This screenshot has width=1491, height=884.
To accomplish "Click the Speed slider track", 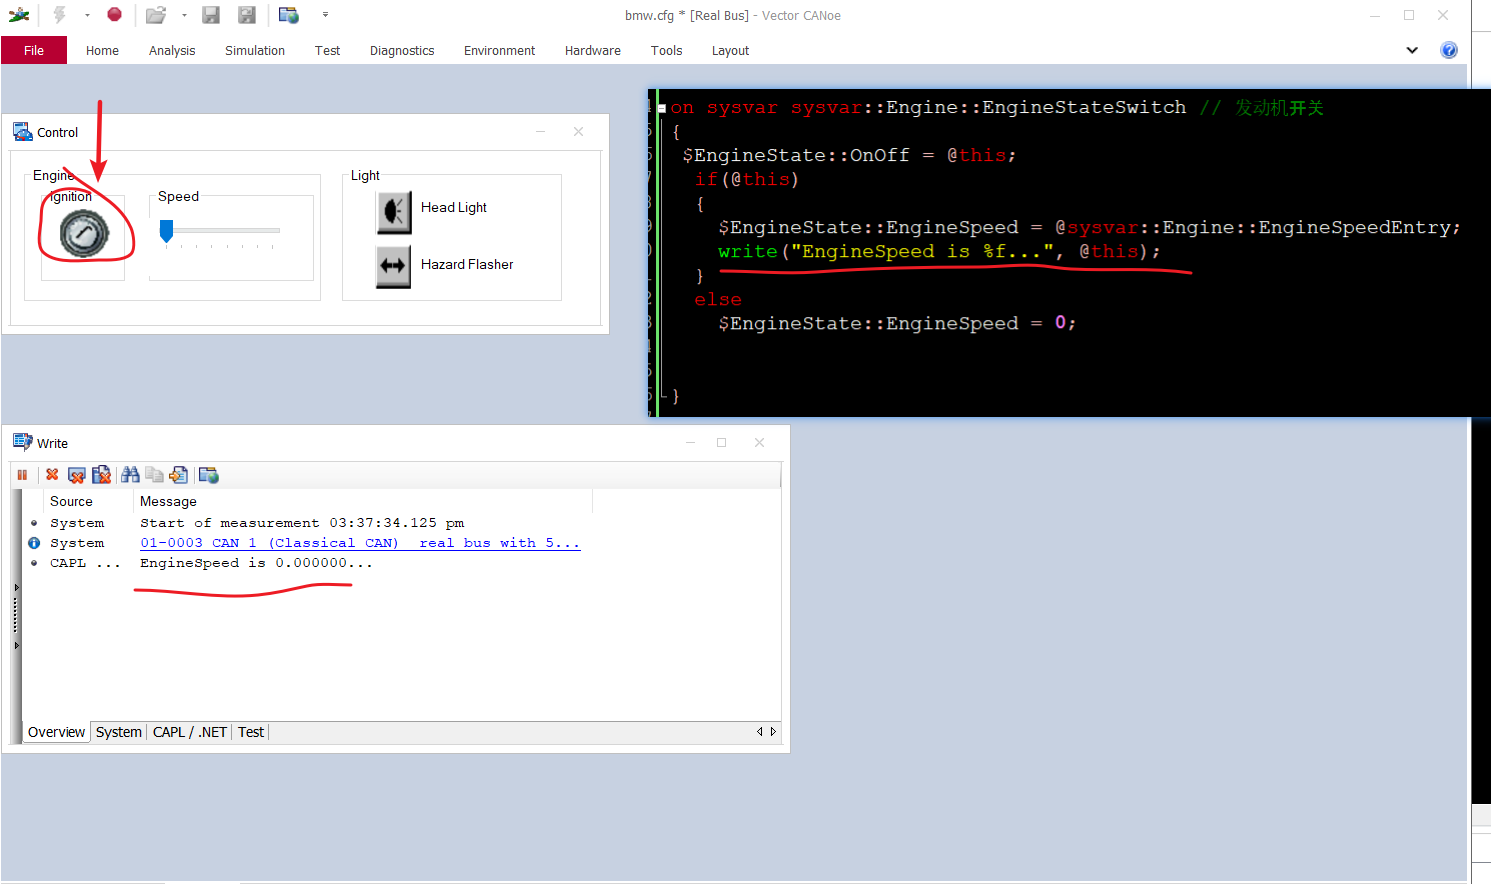I will coord(220,231).
